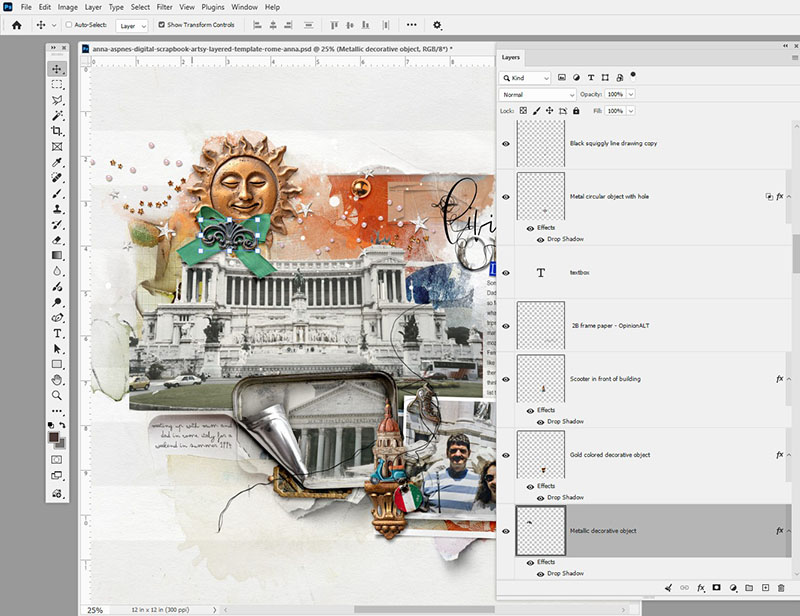Select the Spot Healing Brush tool
The width and height of the screenshot is (800, 616).
tap(57, 178)
